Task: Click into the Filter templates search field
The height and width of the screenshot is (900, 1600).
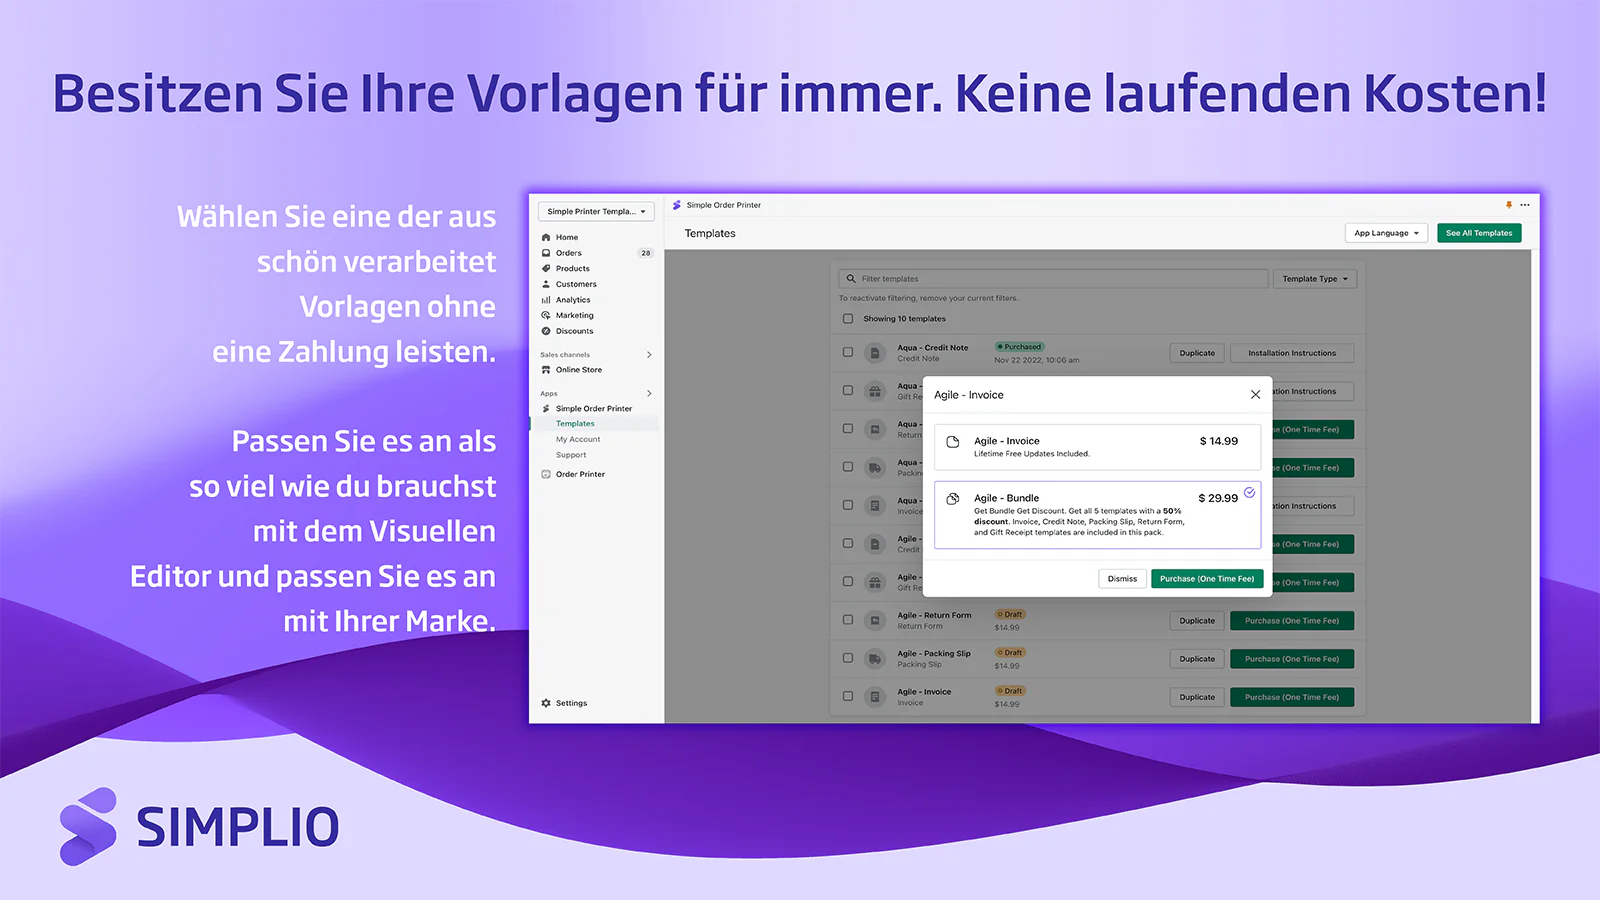Action: click(x=1053, y=279)
